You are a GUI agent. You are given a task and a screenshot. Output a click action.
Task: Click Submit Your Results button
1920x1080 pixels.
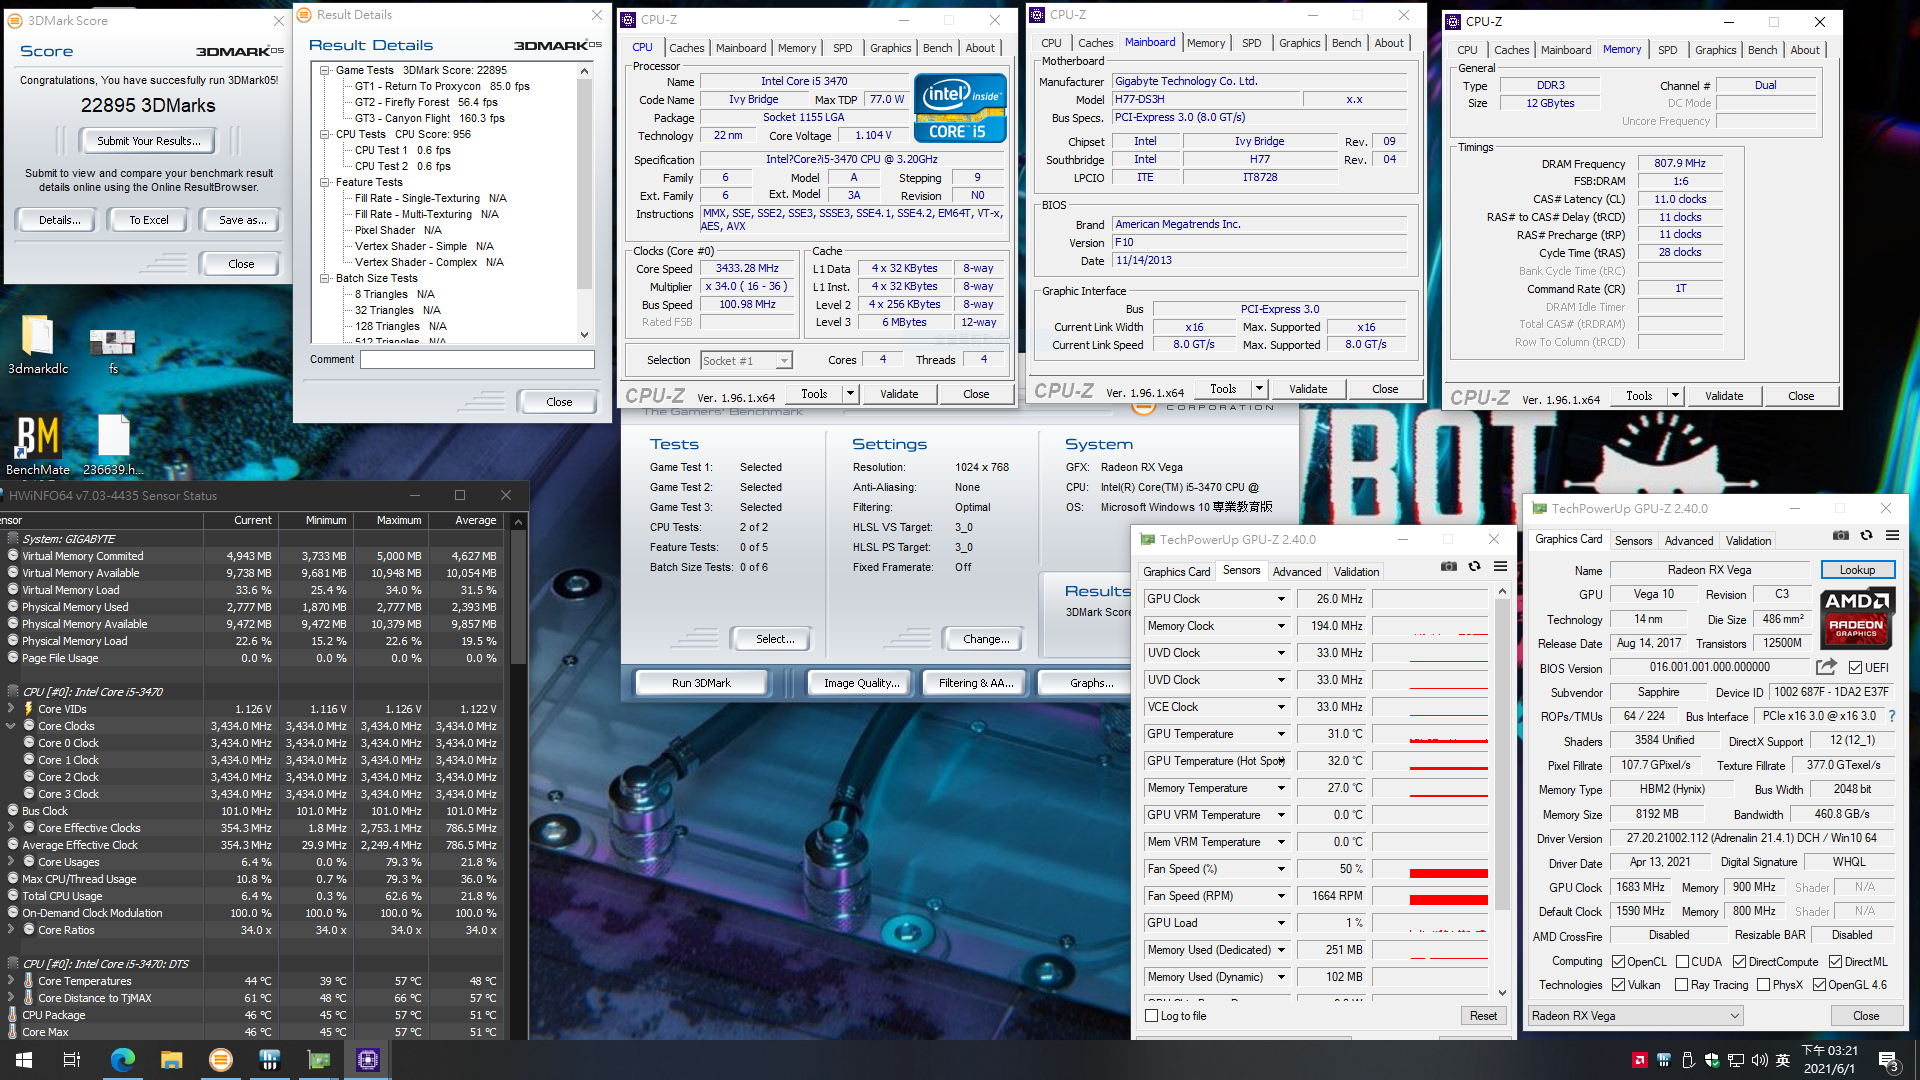tap(149, 141)
